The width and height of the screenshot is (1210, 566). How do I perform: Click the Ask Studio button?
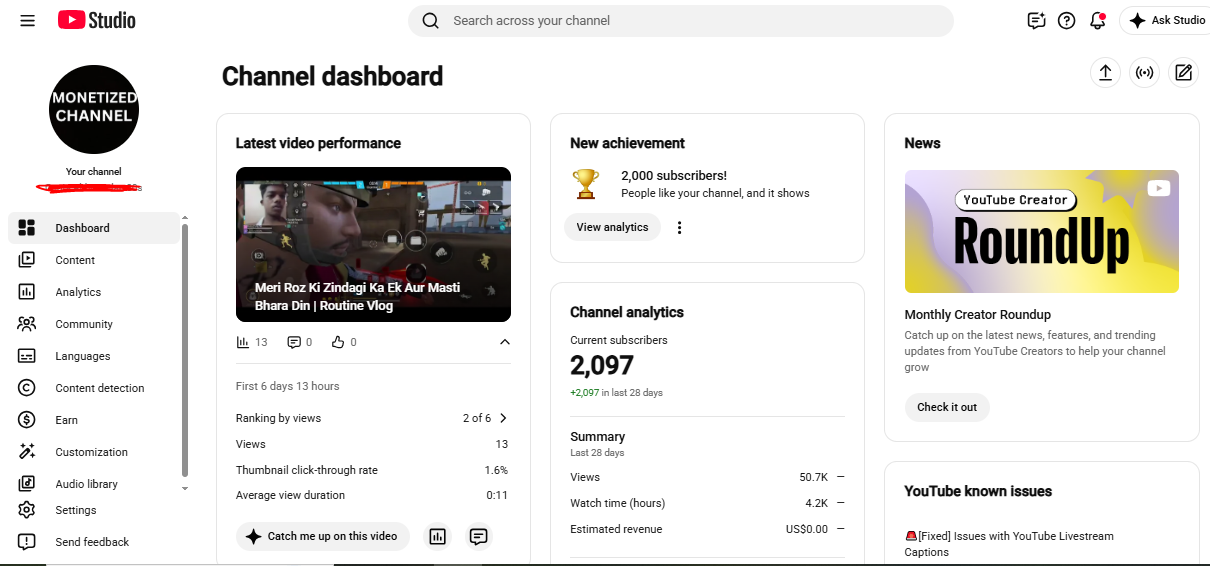(x=1166, y=20)
